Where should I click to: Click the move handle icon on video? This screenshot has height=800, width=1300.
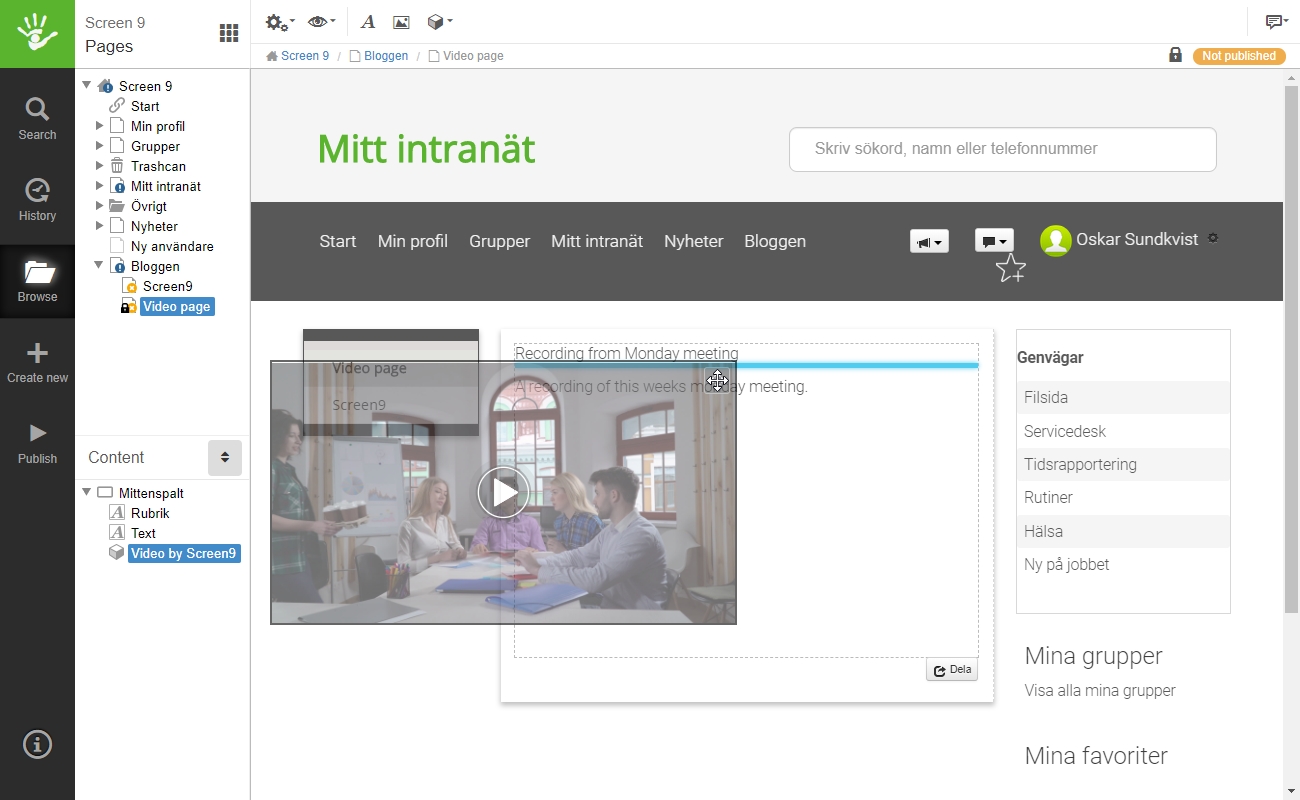click(716, 380)
